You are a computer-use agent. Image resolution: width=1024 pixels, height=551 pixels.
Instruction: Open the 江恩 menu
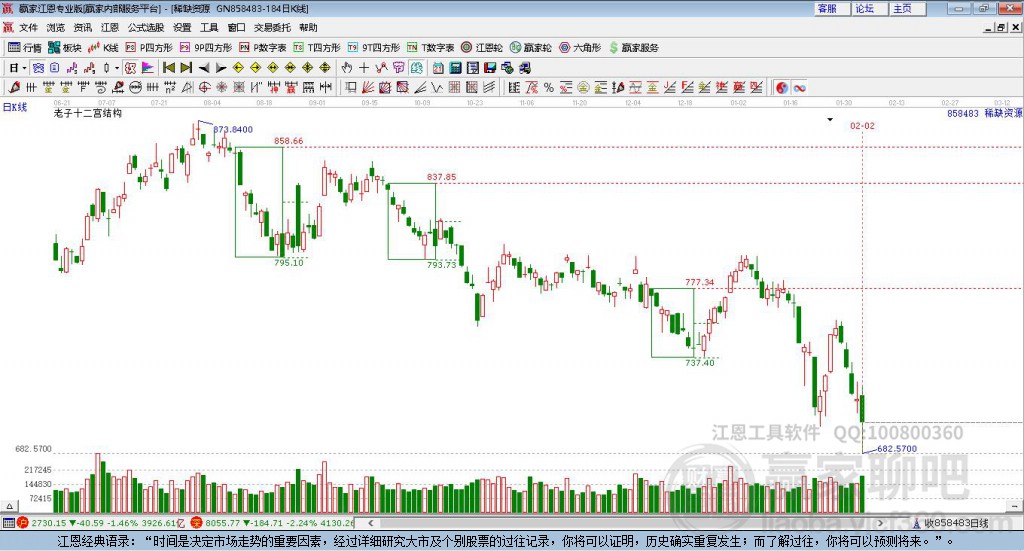point(110,27)
